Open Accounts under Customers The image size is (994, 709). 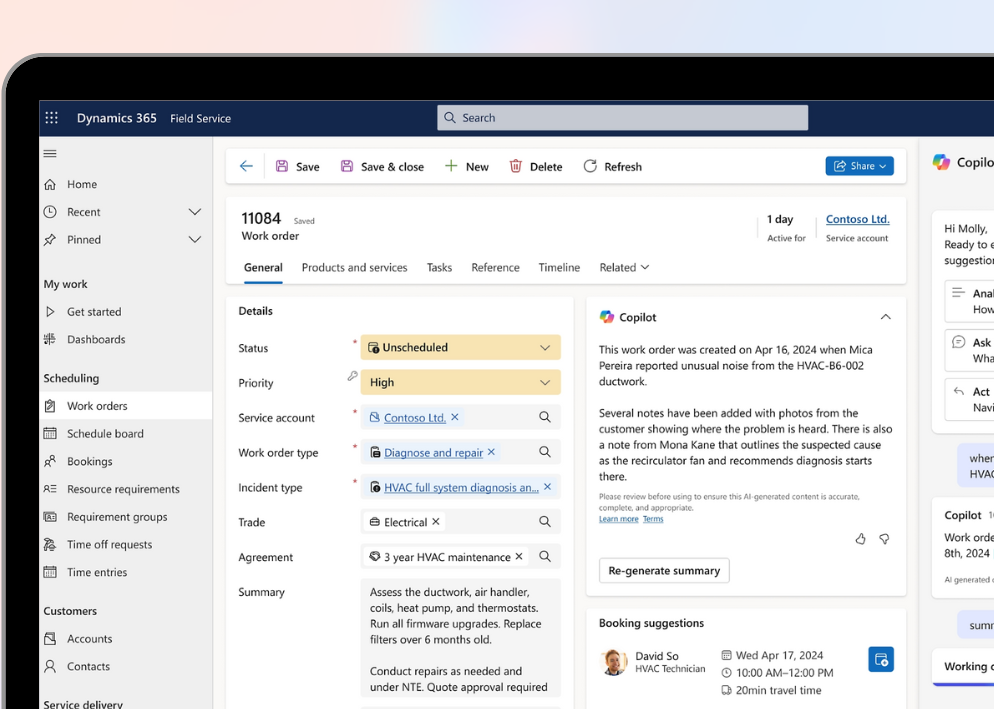point(126,639)
